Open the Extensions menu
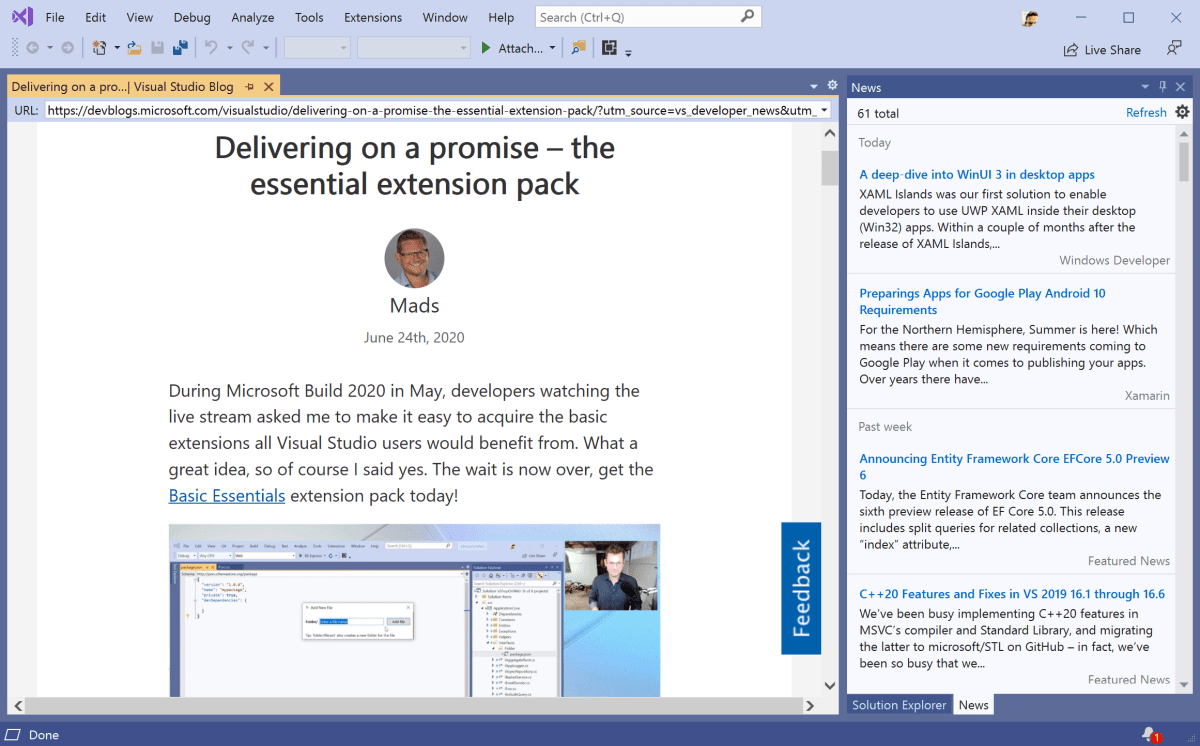 tap(373, 18)
